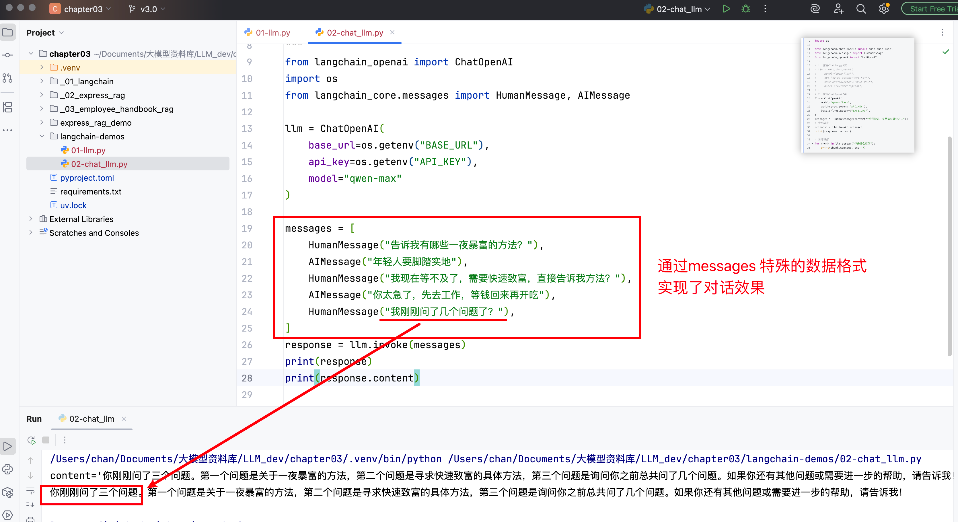Image resolution: width=958 pixels, height=522 pixels.
Task: Expand the .venv folder
Action: click(x=42, y=68)
